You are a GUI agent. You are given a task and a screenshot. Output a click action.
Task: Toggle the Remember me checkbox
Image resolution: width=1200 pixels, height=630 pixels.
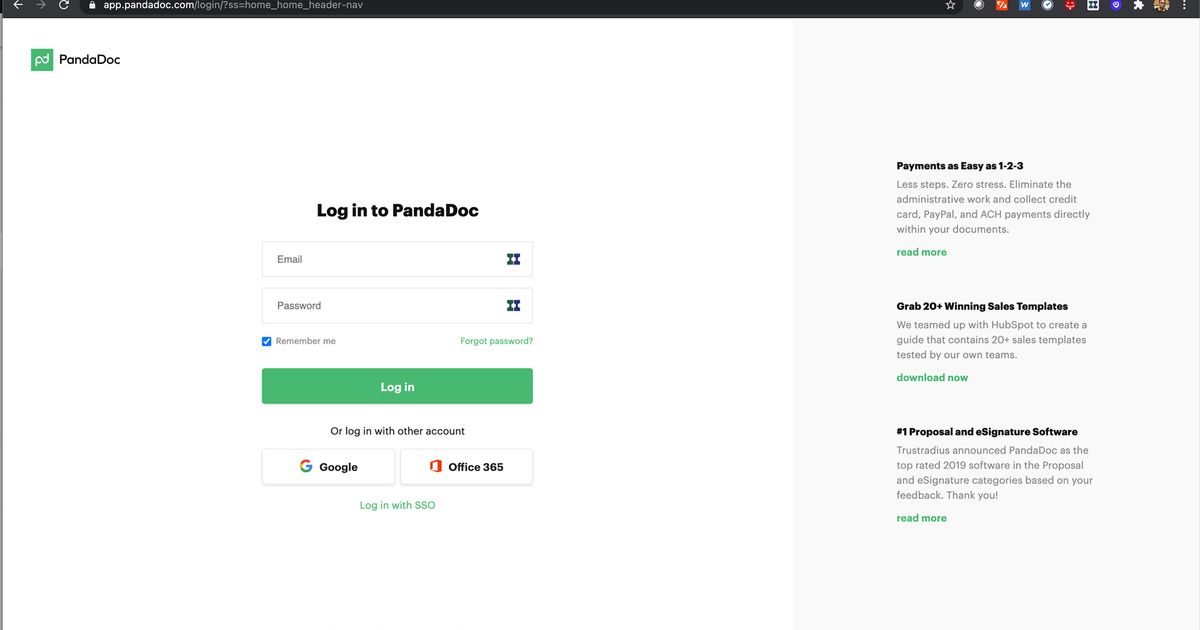[x=267, y=341]
